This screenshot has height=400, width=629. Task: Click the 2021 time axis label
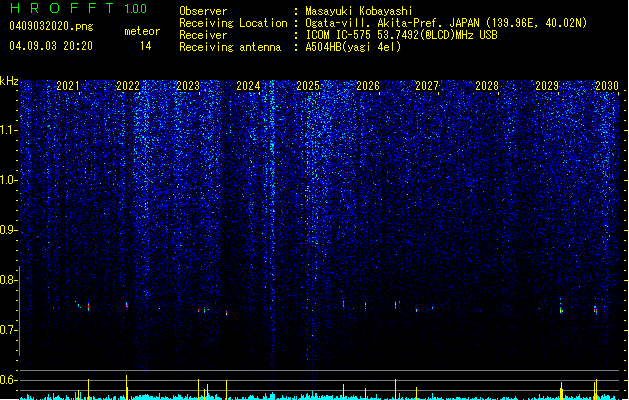point(68,85)
